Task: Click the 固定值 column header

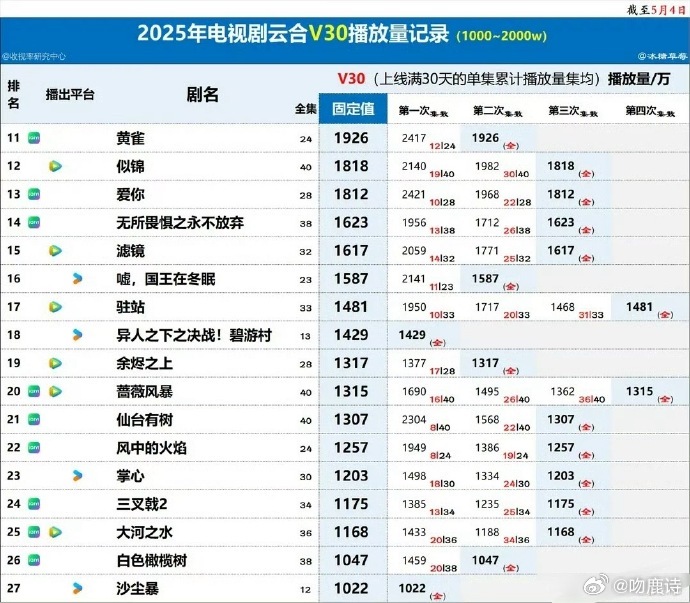Action: tap(353, 108)
